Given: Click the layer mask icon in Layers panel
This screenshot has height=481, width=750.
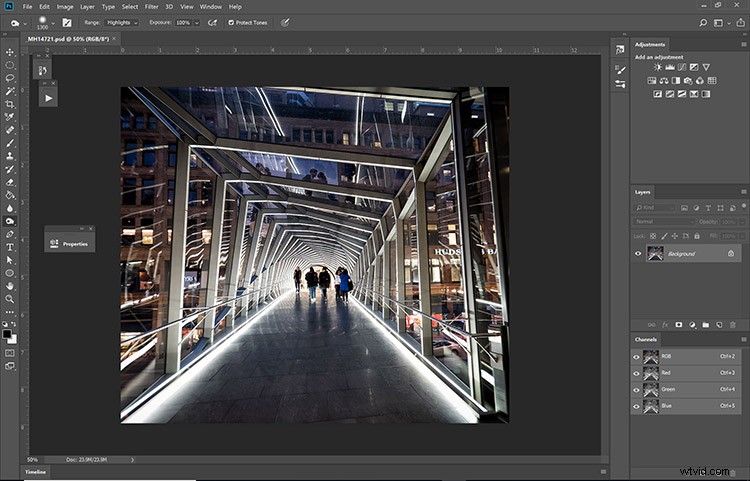Looking at the screenshot, I should pyautogui.click(x=679, y=325).
